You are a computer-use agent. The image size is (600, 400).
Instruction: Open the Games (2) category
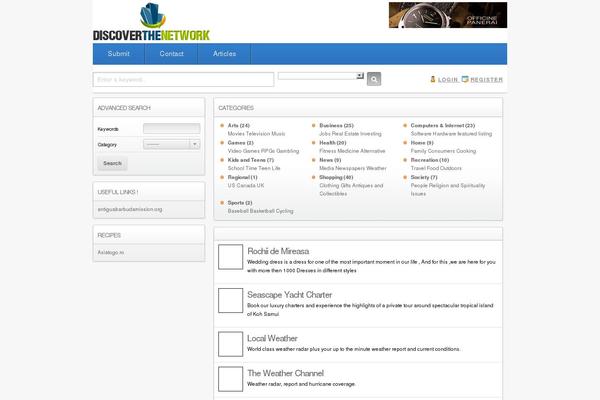point(240,143)
